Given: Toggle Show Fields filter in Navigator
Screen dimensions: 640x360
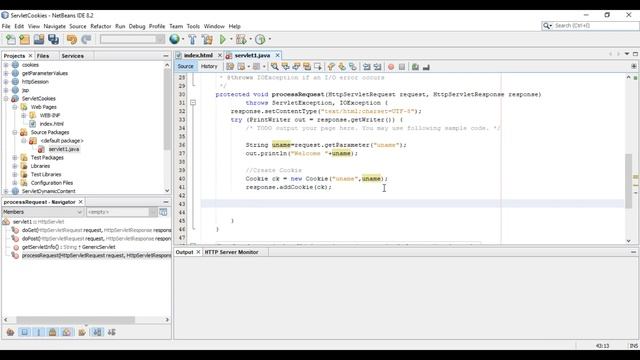Looking at the screenshot, I should [24, 332].
